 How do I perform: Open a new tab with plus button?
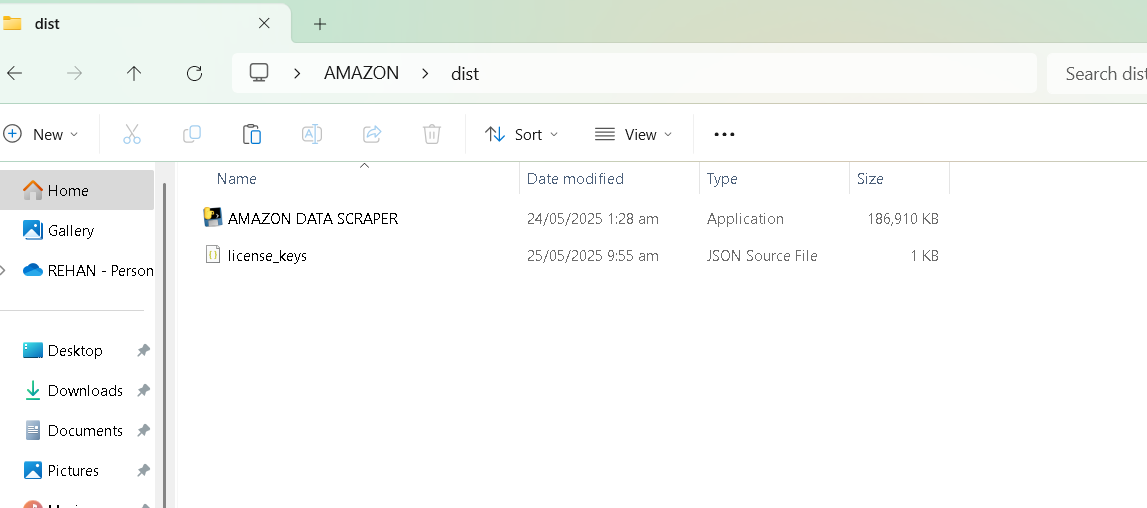pos(320,23)
